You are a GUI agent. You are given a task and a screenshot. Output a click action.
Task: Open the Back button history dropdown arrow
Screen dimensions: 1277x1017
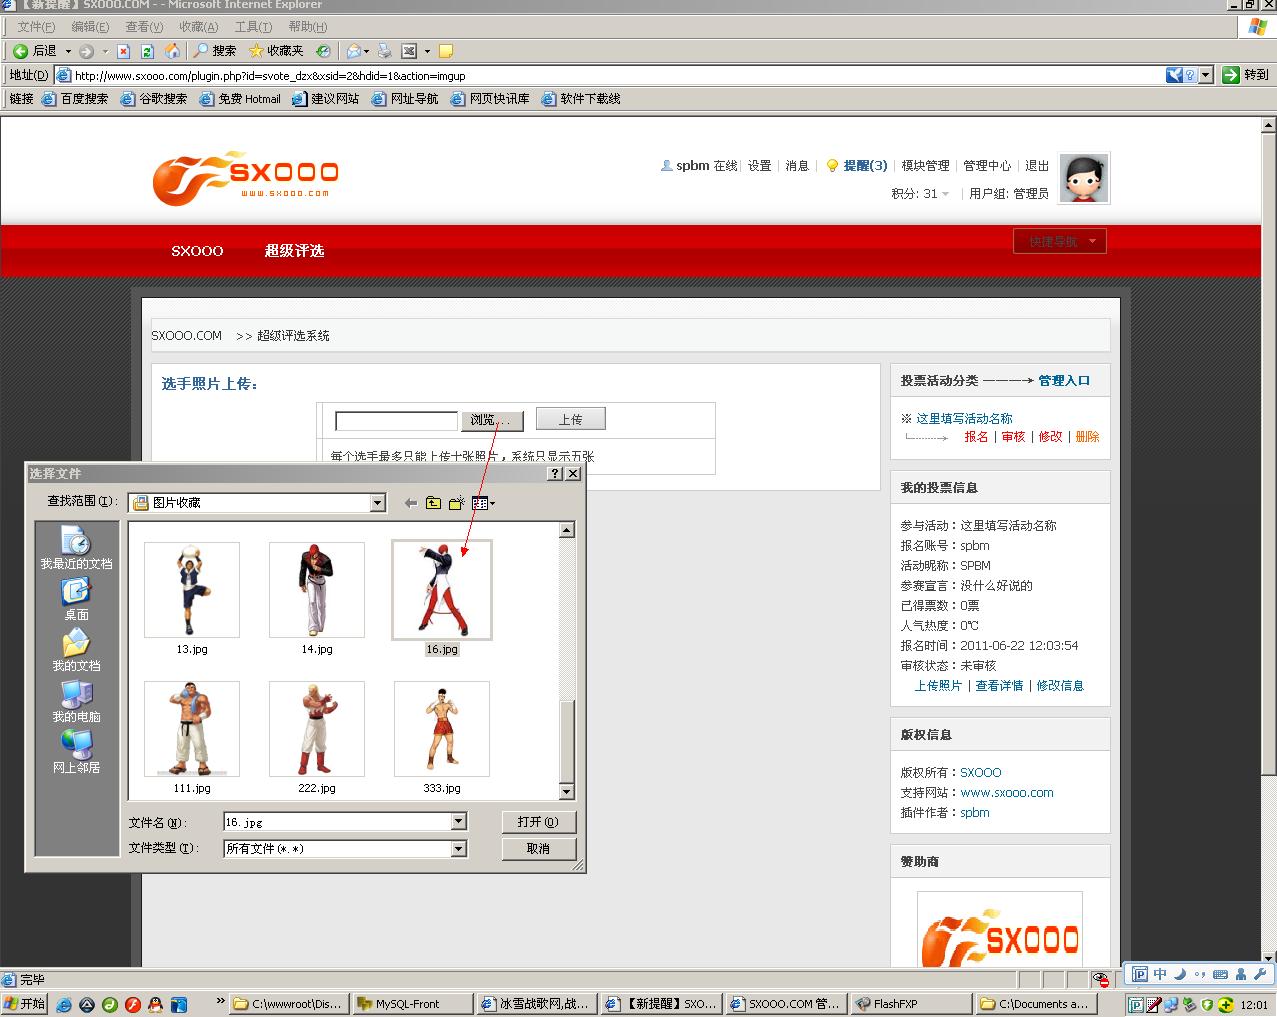pyautogui.click(x=68, y=51)
